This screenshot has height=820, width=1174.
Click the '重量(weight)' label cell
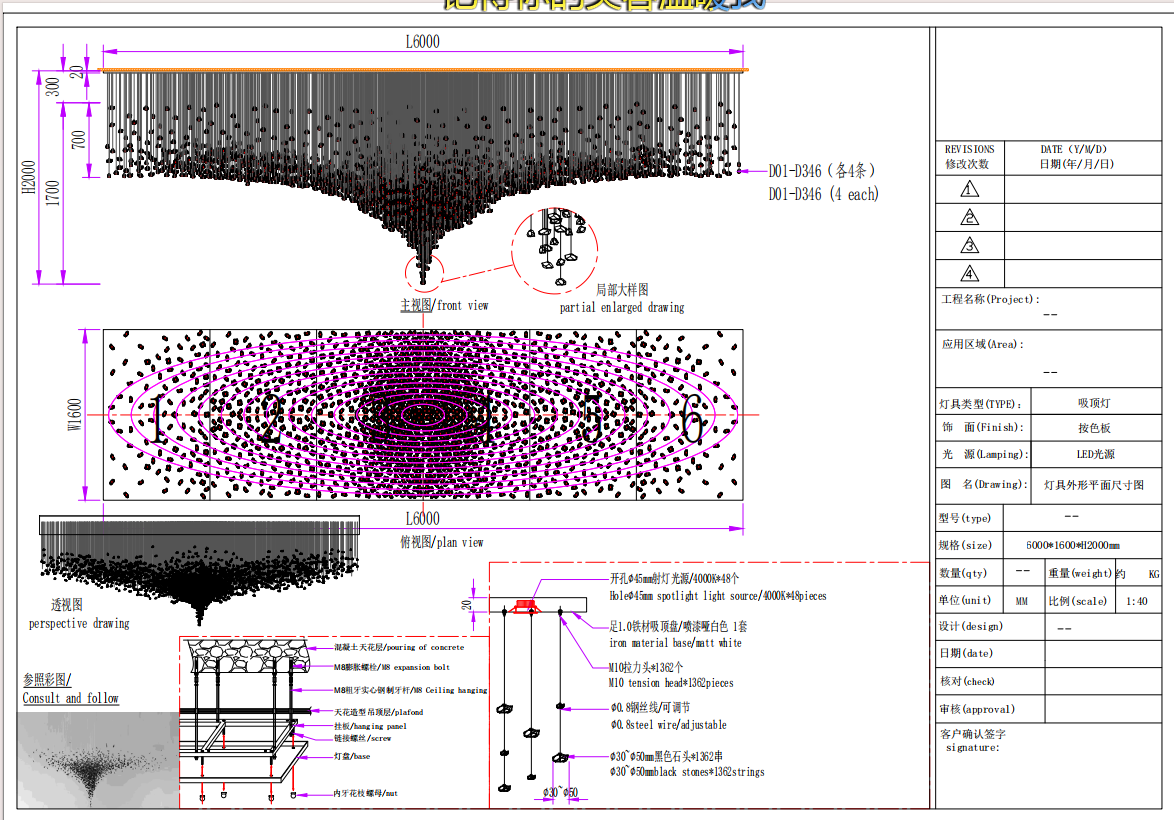click(1080, 573)
